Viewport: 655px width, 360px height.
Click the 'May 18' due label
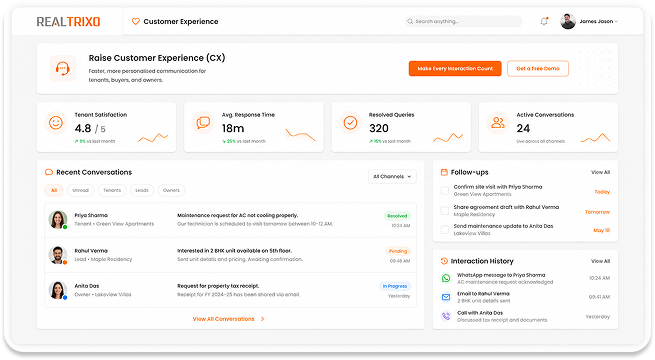[x=602, y=231]
